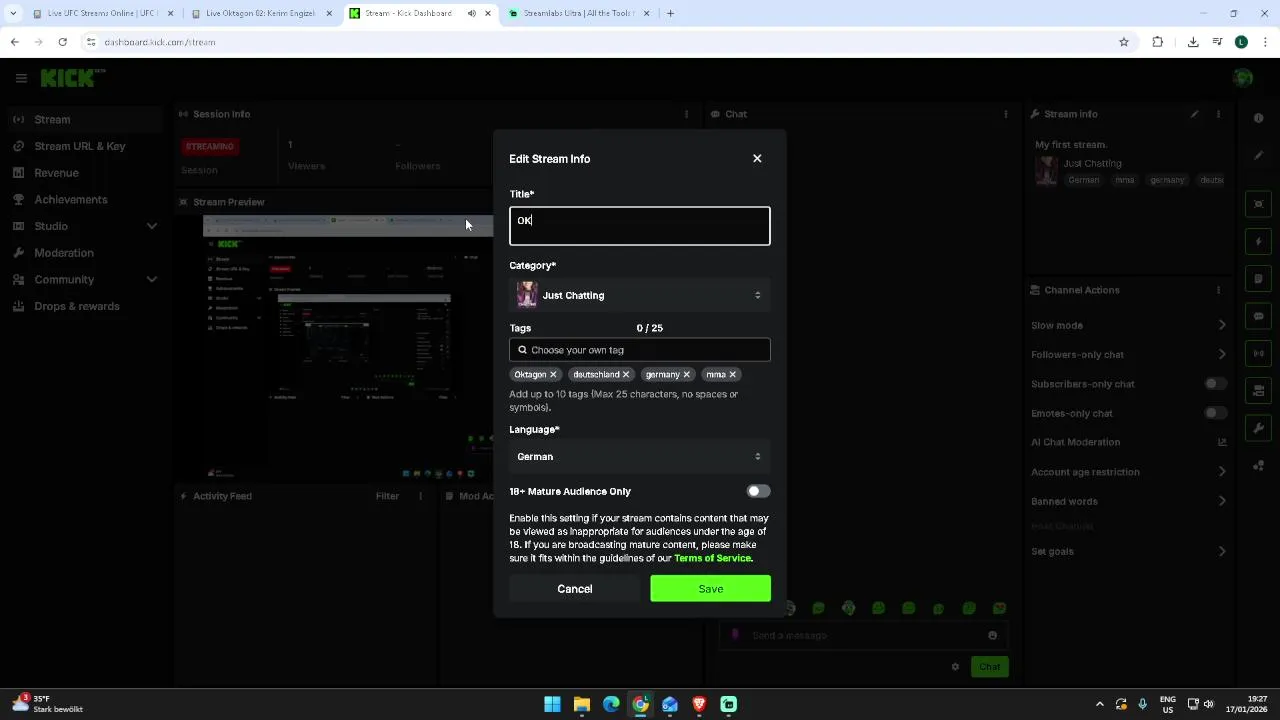
Task: Focus the Choose your own tag search box
Action: pyautogui.click(x=640, y=350)
